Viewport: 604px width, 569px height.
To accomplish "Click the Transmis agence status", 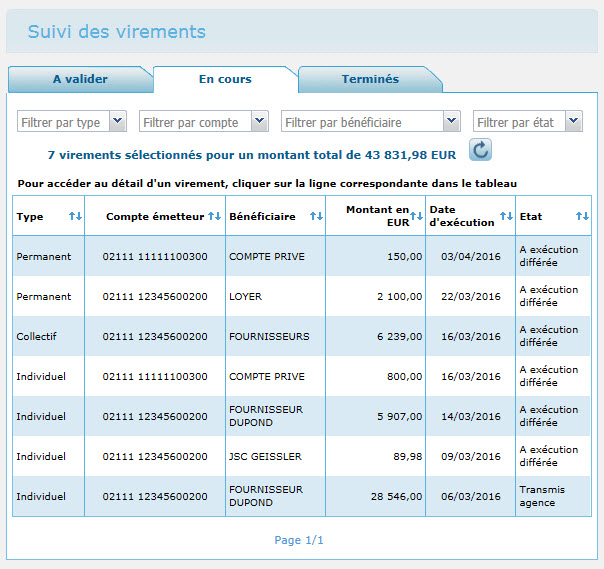I will pyautogui.click(x=542, y=496).
